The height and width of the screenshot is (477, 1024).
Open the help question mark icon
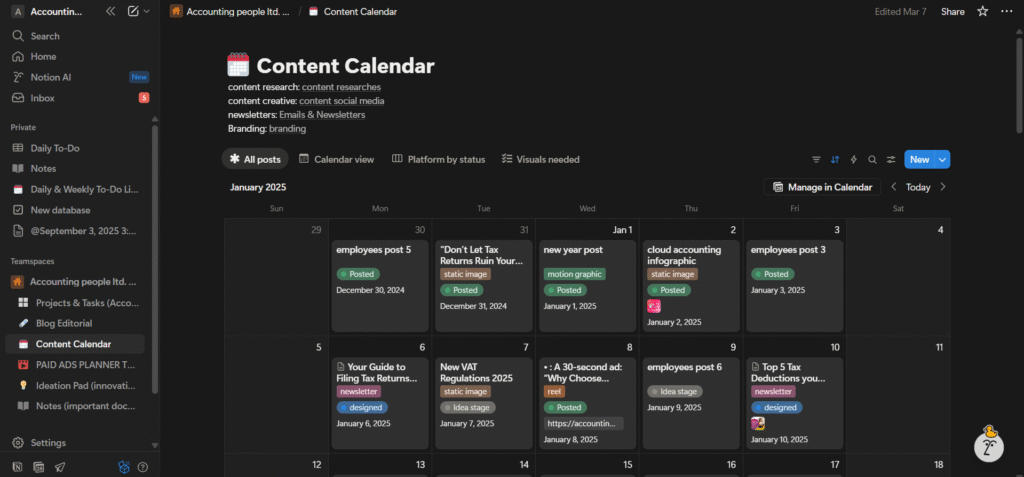pyautogui.click(x=143, y=466)
